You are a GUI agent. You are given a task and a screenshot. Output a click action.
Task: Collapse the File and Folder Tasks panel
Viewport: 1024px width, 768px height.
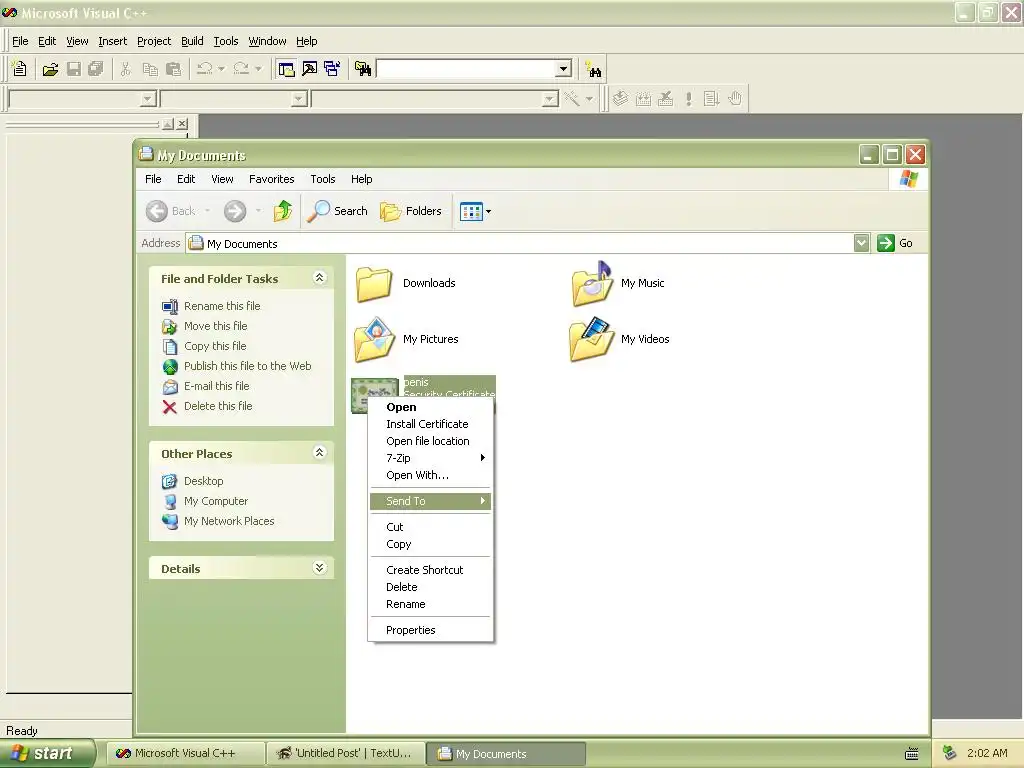point(319,278)
